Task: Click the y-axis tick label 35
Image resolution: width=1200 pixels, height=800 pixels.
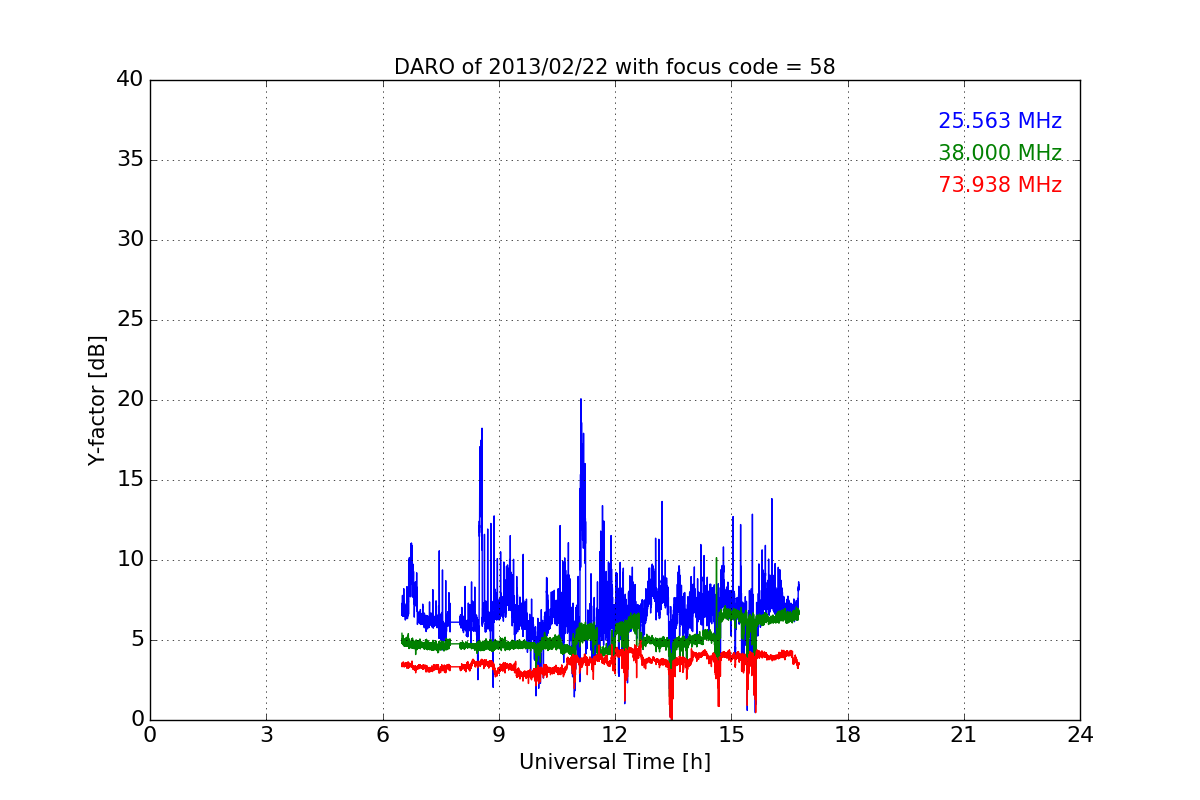Action: (130, 160)
